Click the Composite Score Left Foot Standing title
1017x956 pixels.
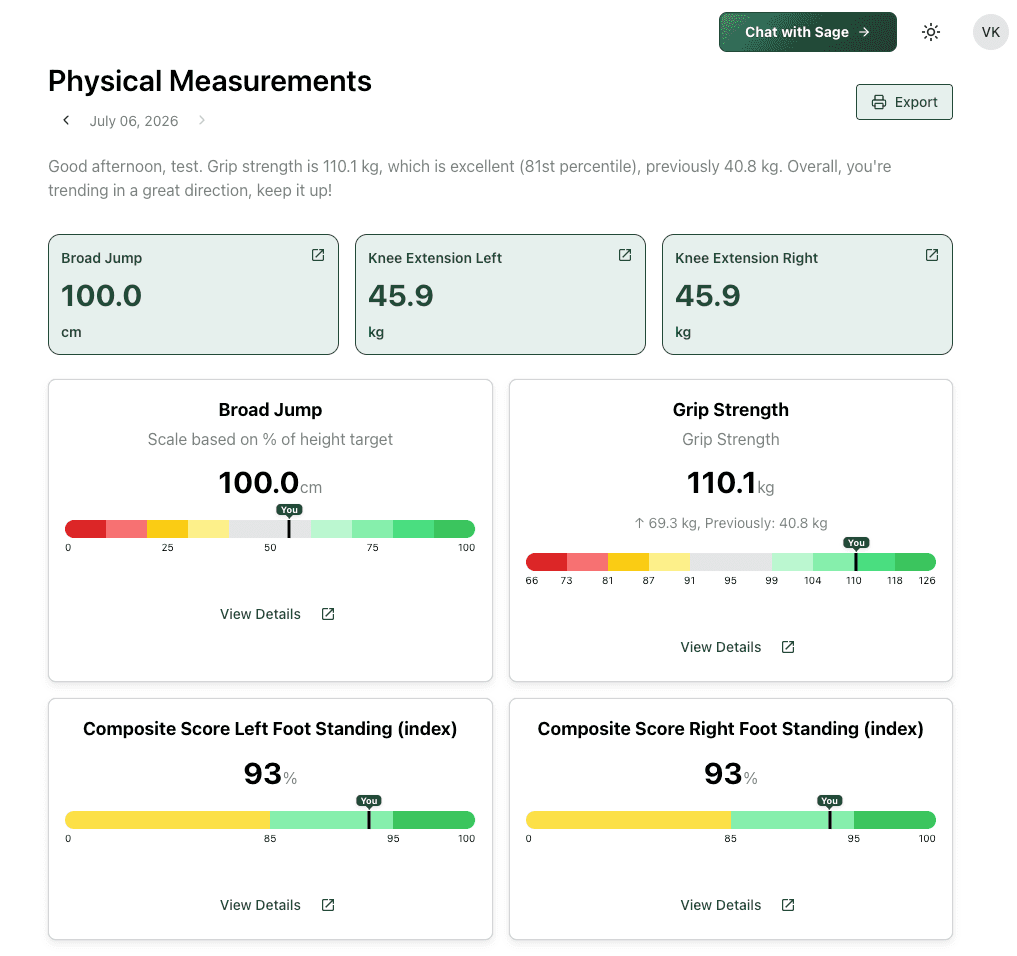click(270, 729)
